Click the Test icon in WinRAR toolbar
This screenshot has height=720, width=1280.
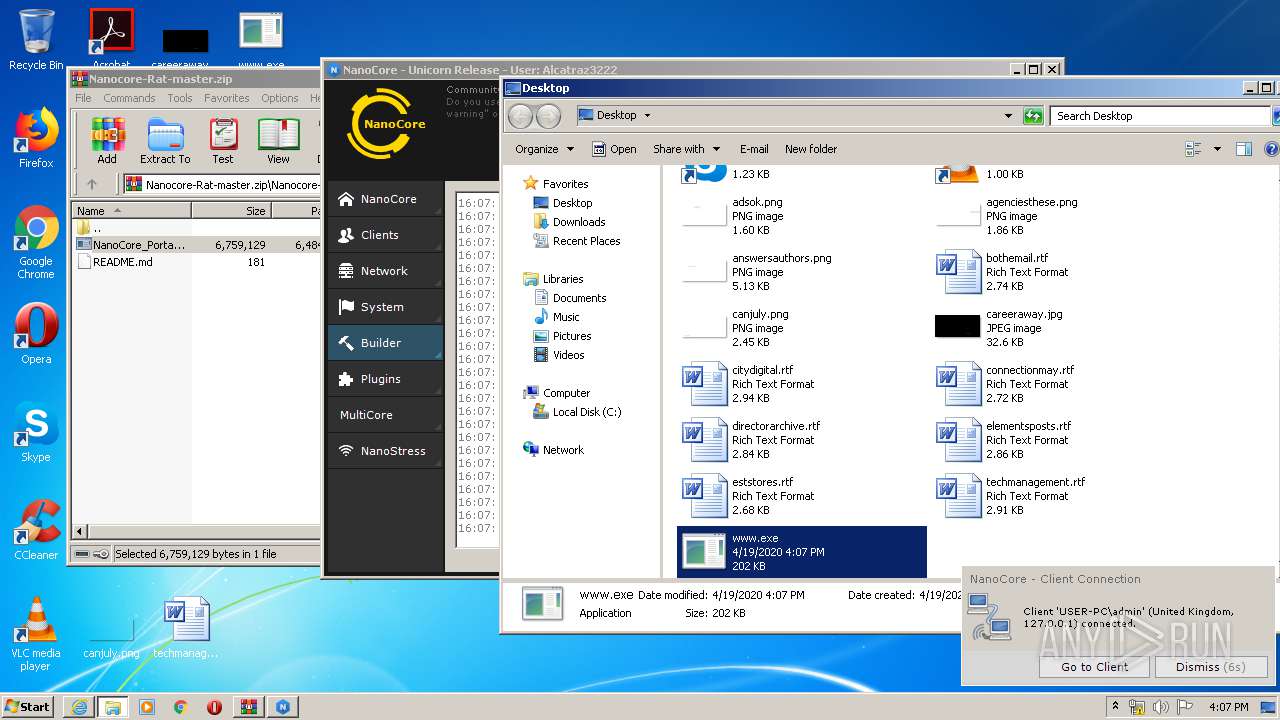223,141
